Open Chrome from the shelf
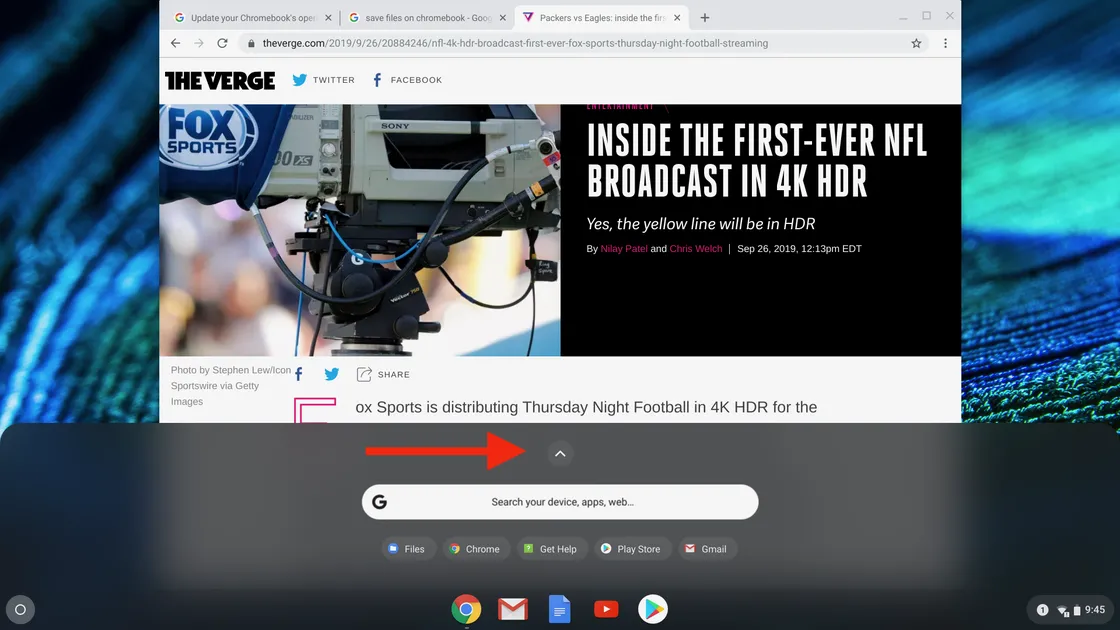1120x630 pixels. point(466,609)
